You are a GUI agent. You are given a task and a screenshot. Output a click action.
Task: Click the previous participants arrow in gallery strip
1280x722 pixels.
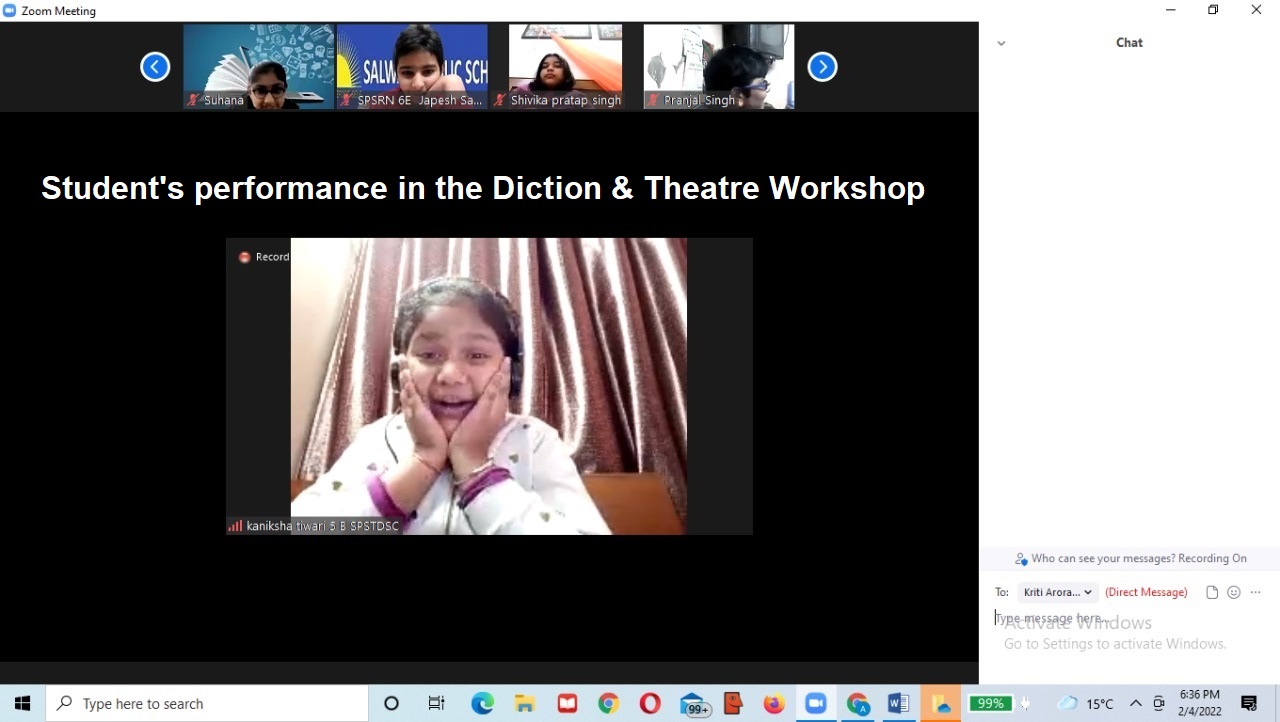pos(155,67)
